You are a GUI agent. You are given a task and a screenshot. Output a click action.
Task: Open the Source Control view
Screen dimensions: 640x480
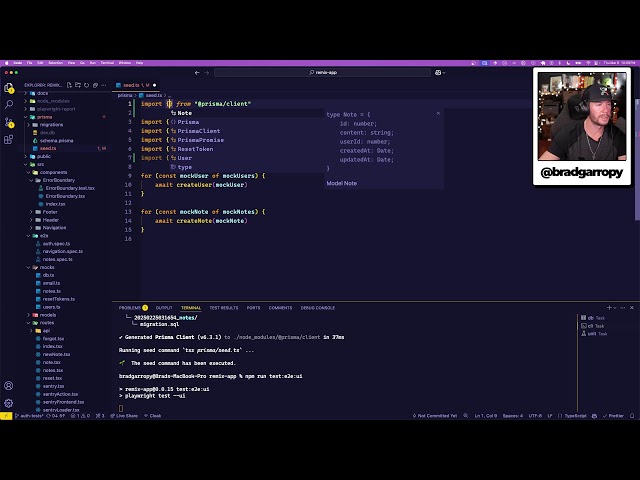pos(9,122)
